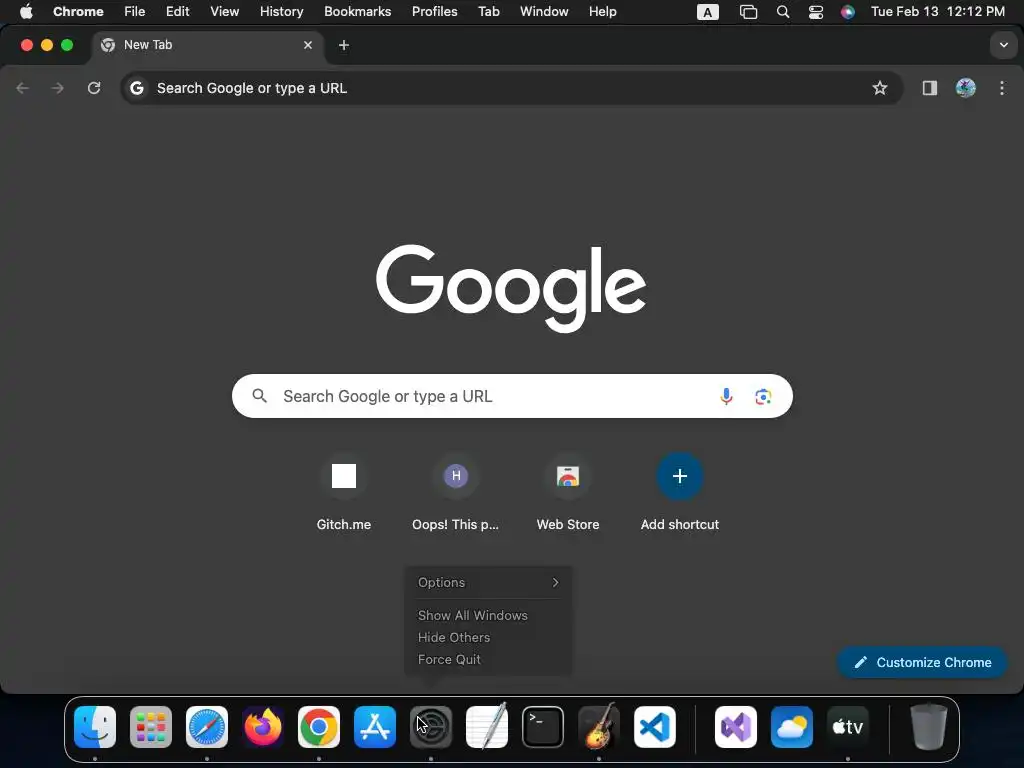The image size is (1024, 768).
Task: Open Finder from the Dock
Action: (95, 727)
